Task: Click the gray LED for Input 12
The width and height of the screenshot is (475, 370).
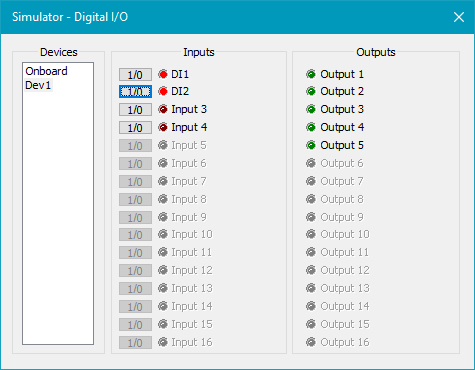Action: pyautogui.click(x=163, y=270)
